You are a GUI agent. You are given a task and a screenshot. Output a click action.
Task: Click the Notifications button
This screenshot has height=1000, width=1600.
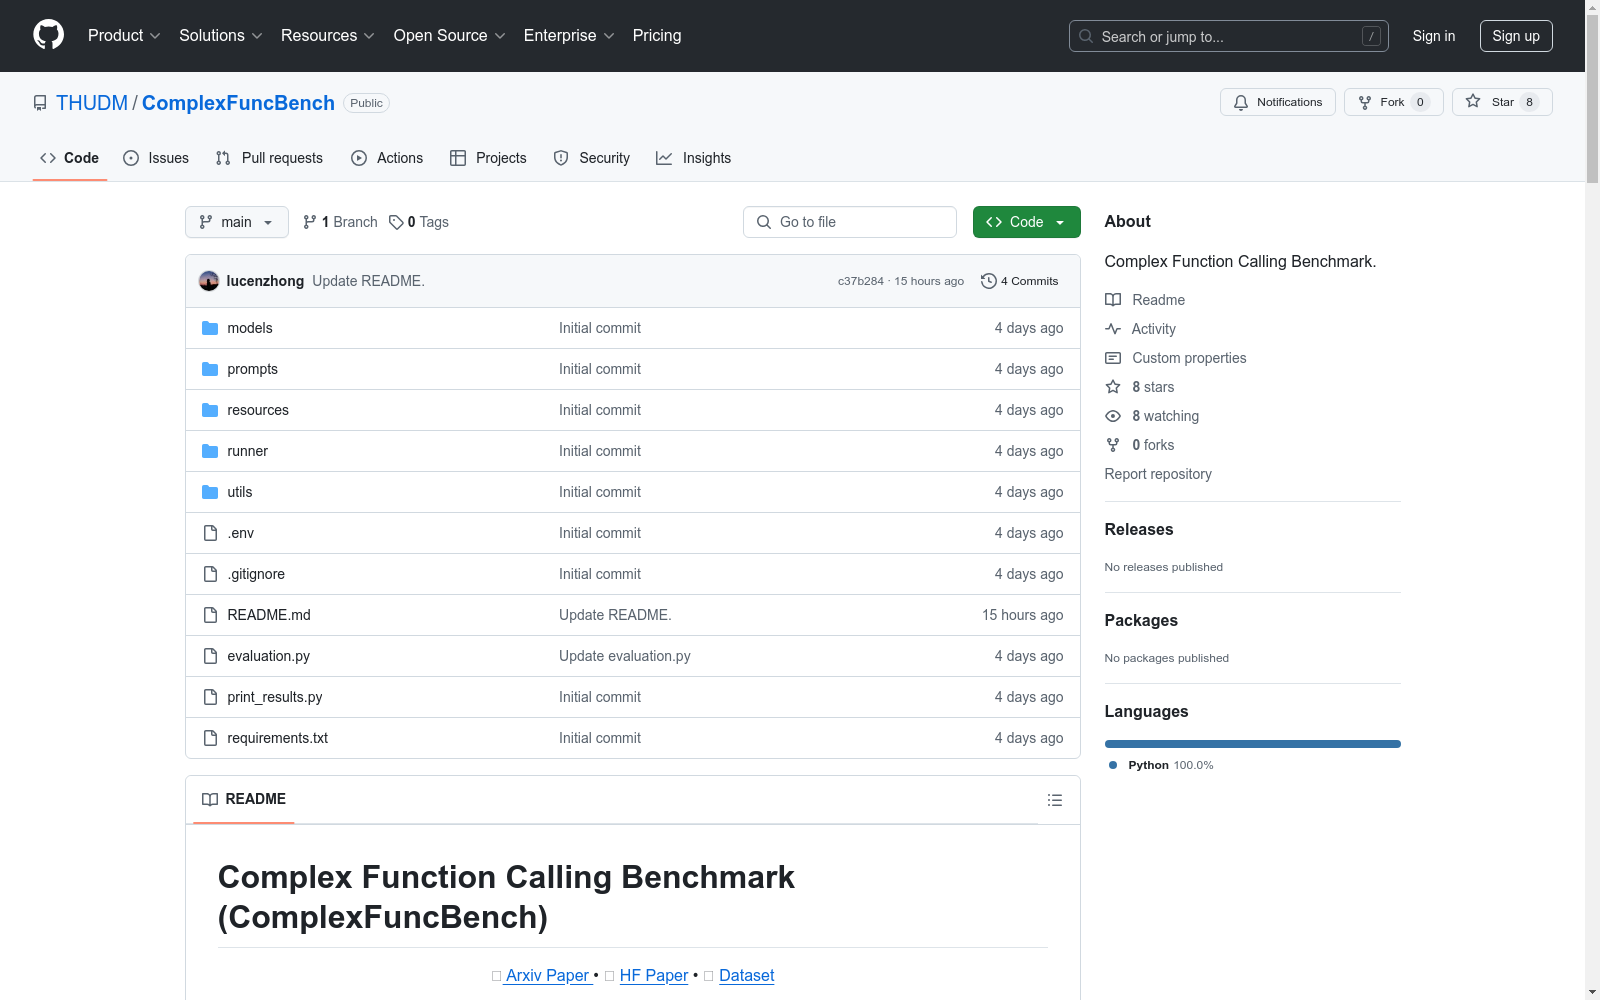[x=1278, y=102]
